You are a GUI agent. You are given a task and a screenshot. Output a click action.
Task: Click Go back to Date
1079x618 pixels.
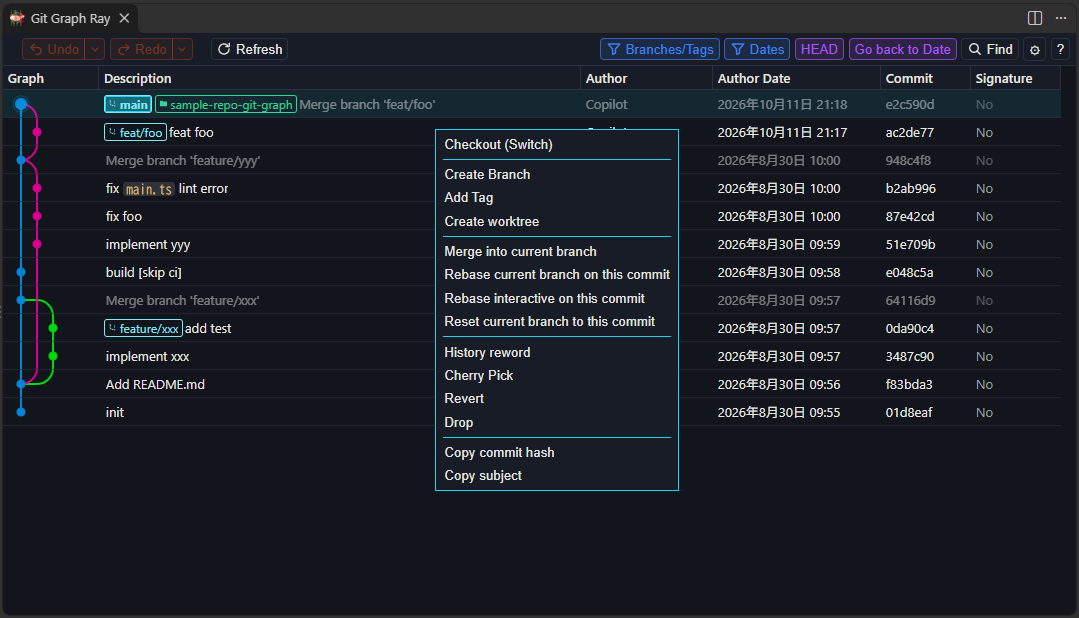902,50
